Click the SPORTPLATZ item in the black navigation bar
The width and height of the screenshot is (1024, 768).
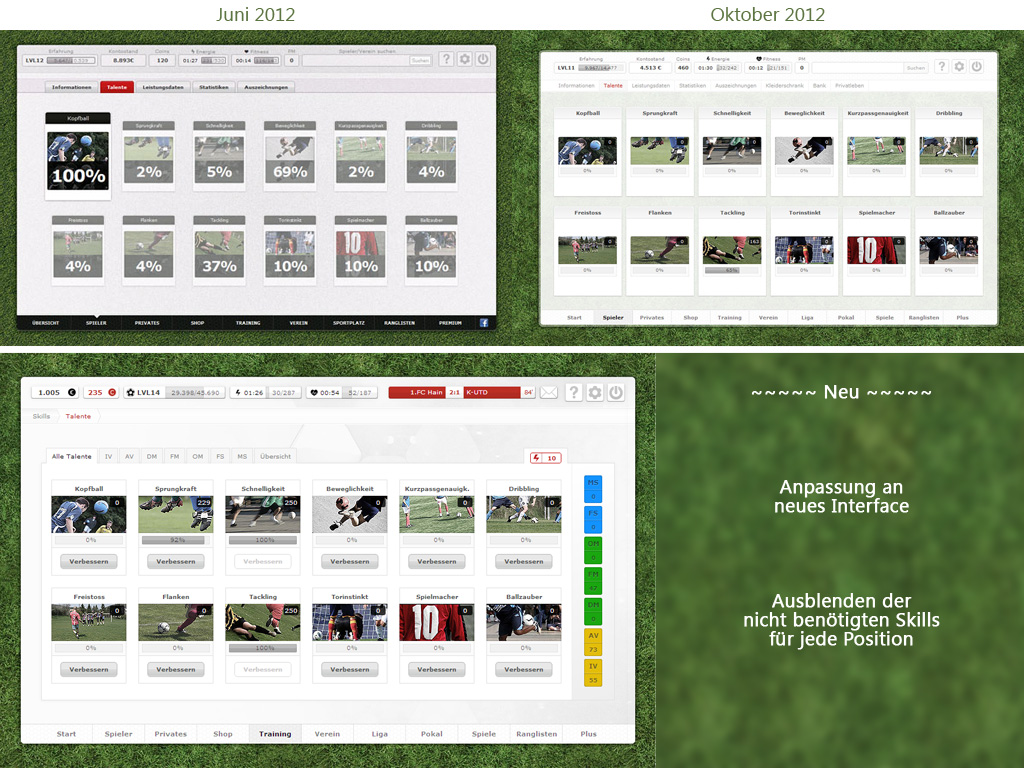pos(349,323)
